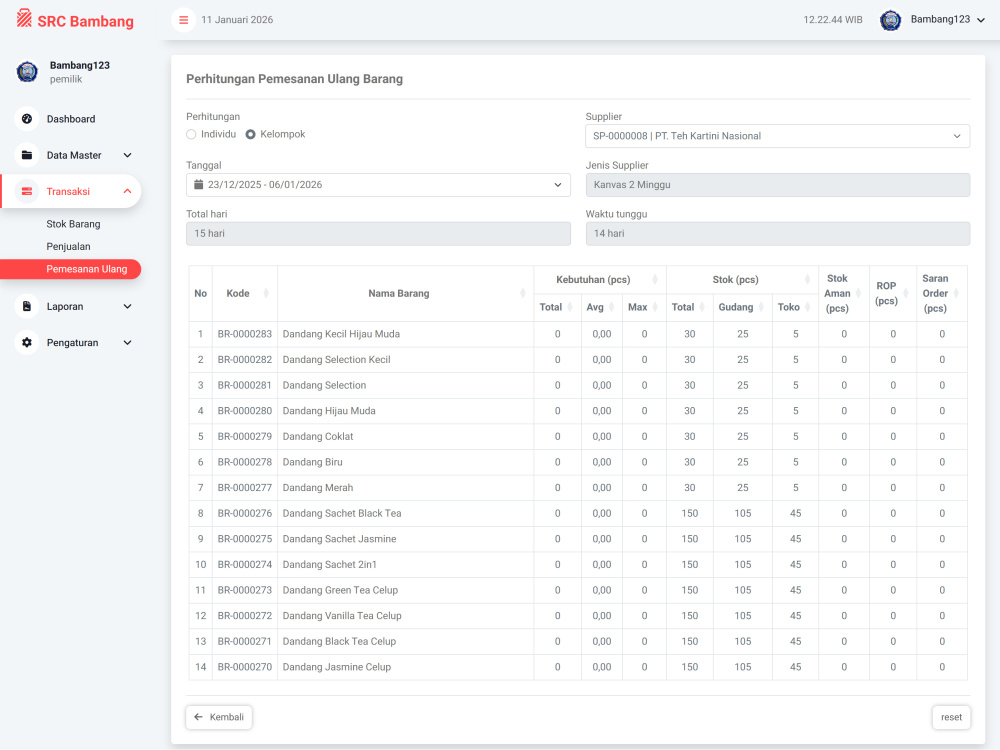Click the calendar icon in Tanggal field
The height and width of the screenshot is (750, 1000).
(x=198, y=184)
